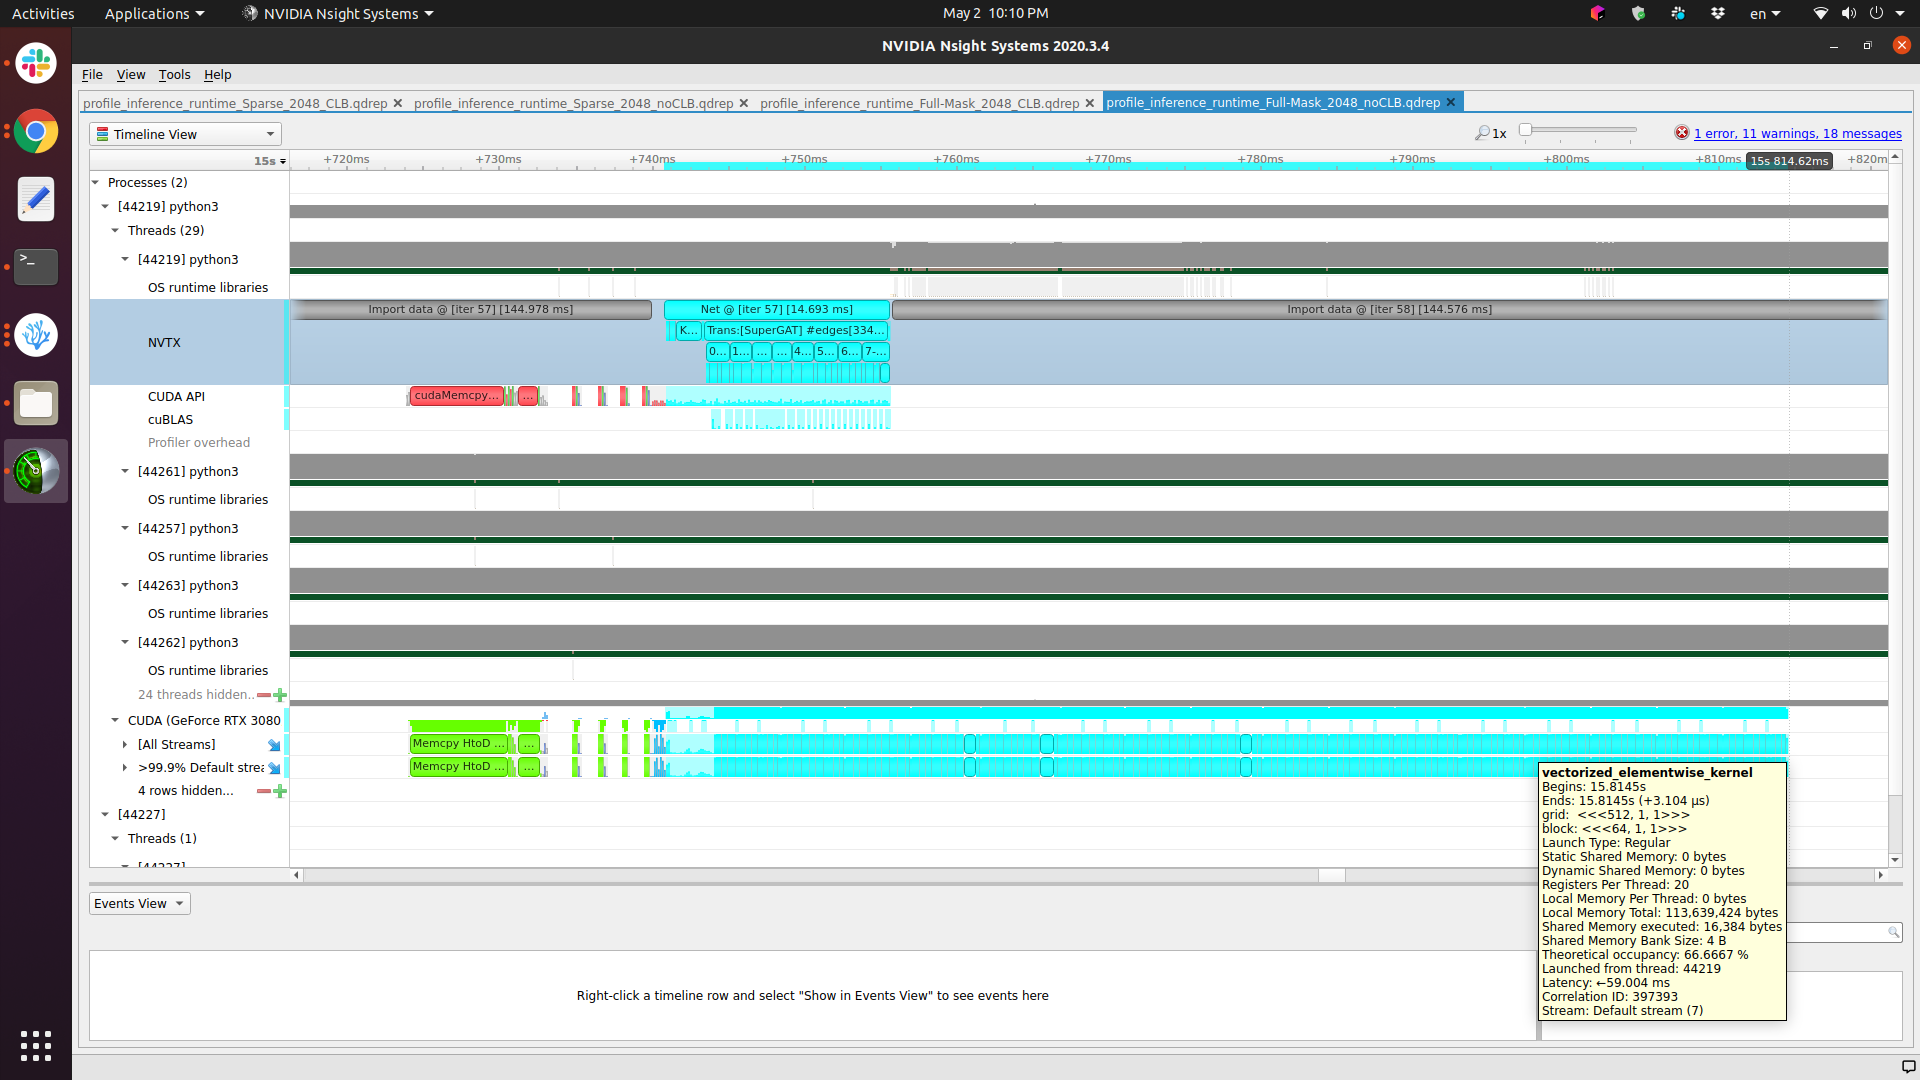Open the Timeline View dropdown
Image resolution: width=1920 pixels, height=1080 pixels.
pos(185,134)
